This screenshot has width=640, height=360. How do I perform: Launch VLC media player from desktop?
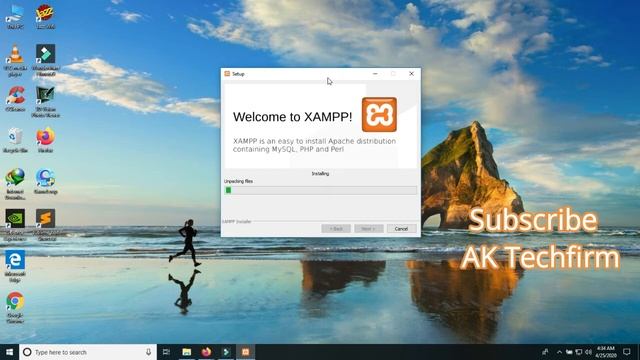click(15, 60)
